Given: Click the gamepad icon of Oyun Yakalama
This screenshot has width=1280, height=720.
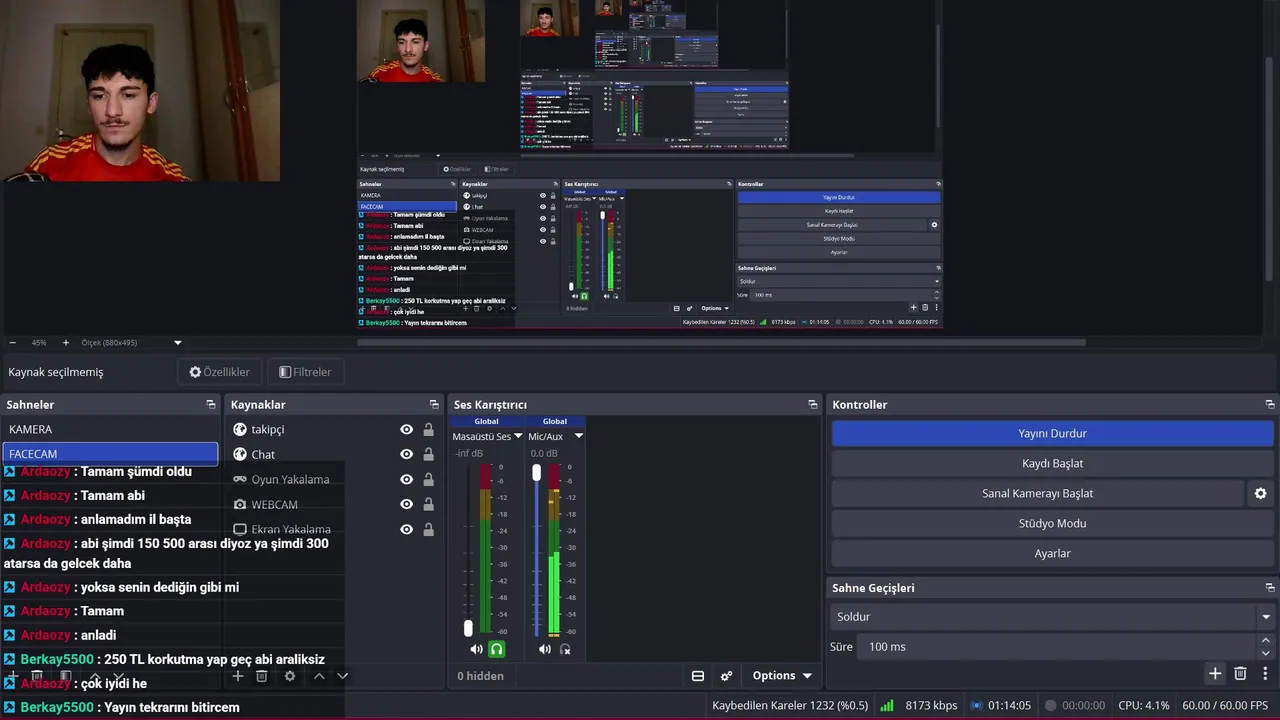Looking at the screenshot, I should coord(240,479).
